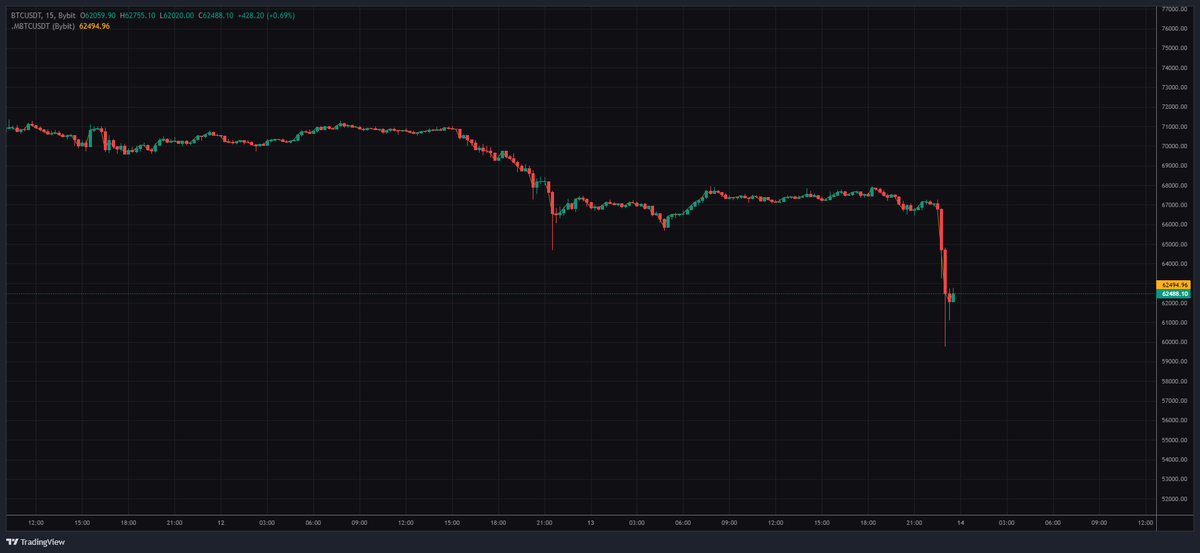Click the 73000.00 price axis label

pyautogui.click(x=1174, y=87)
